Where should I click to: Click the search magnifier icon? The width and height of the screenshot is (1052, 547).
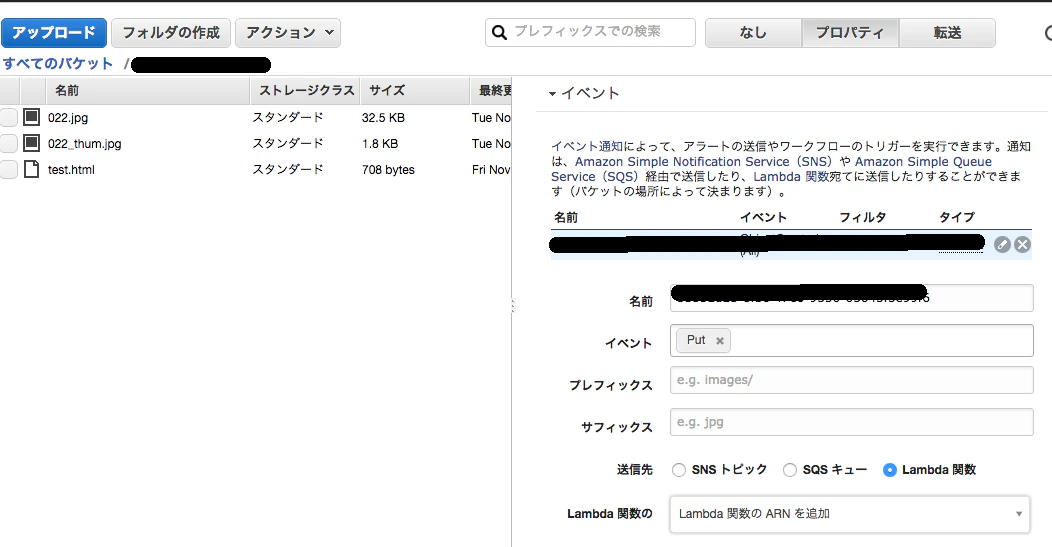point(499,32)
